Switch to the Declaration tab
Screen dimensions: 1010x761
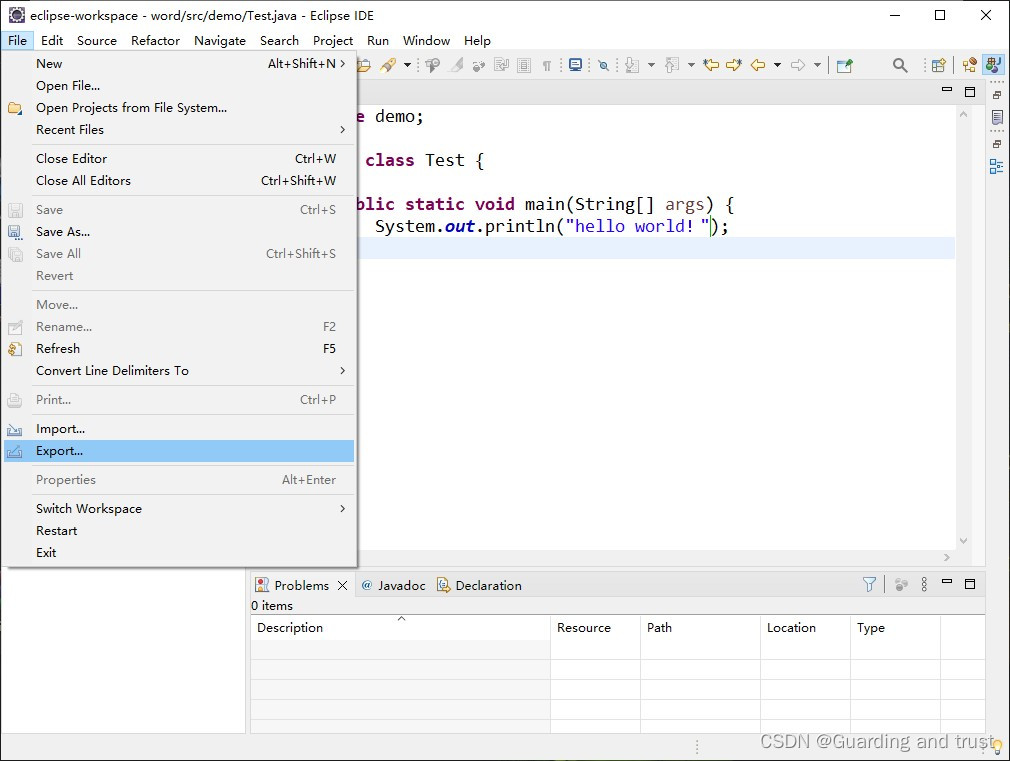click(x=479, y=585)
